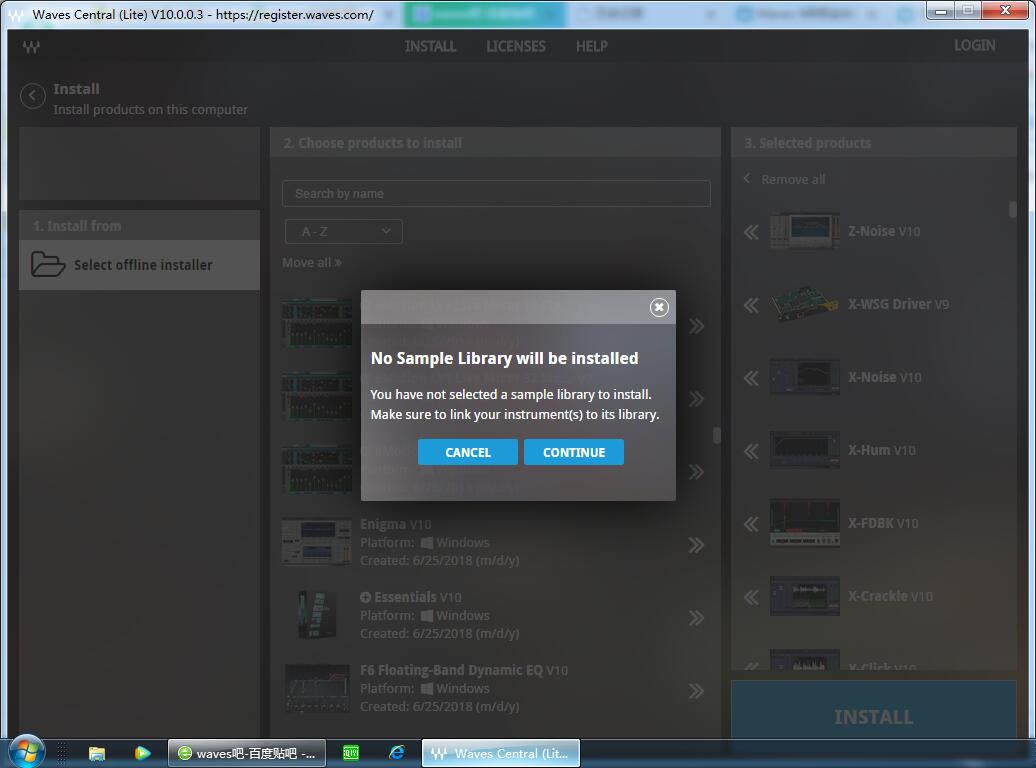Click the X-Noise V10 thumbnail
The image size is (1036, 768).
(805, 377)
